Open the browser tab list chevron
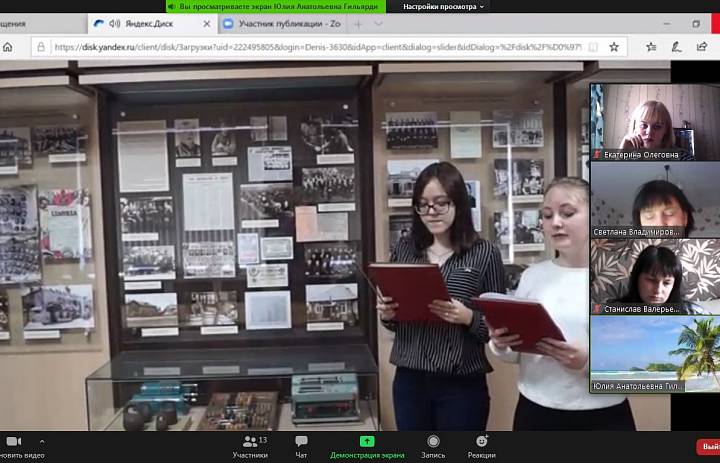 tap(378, 24)
